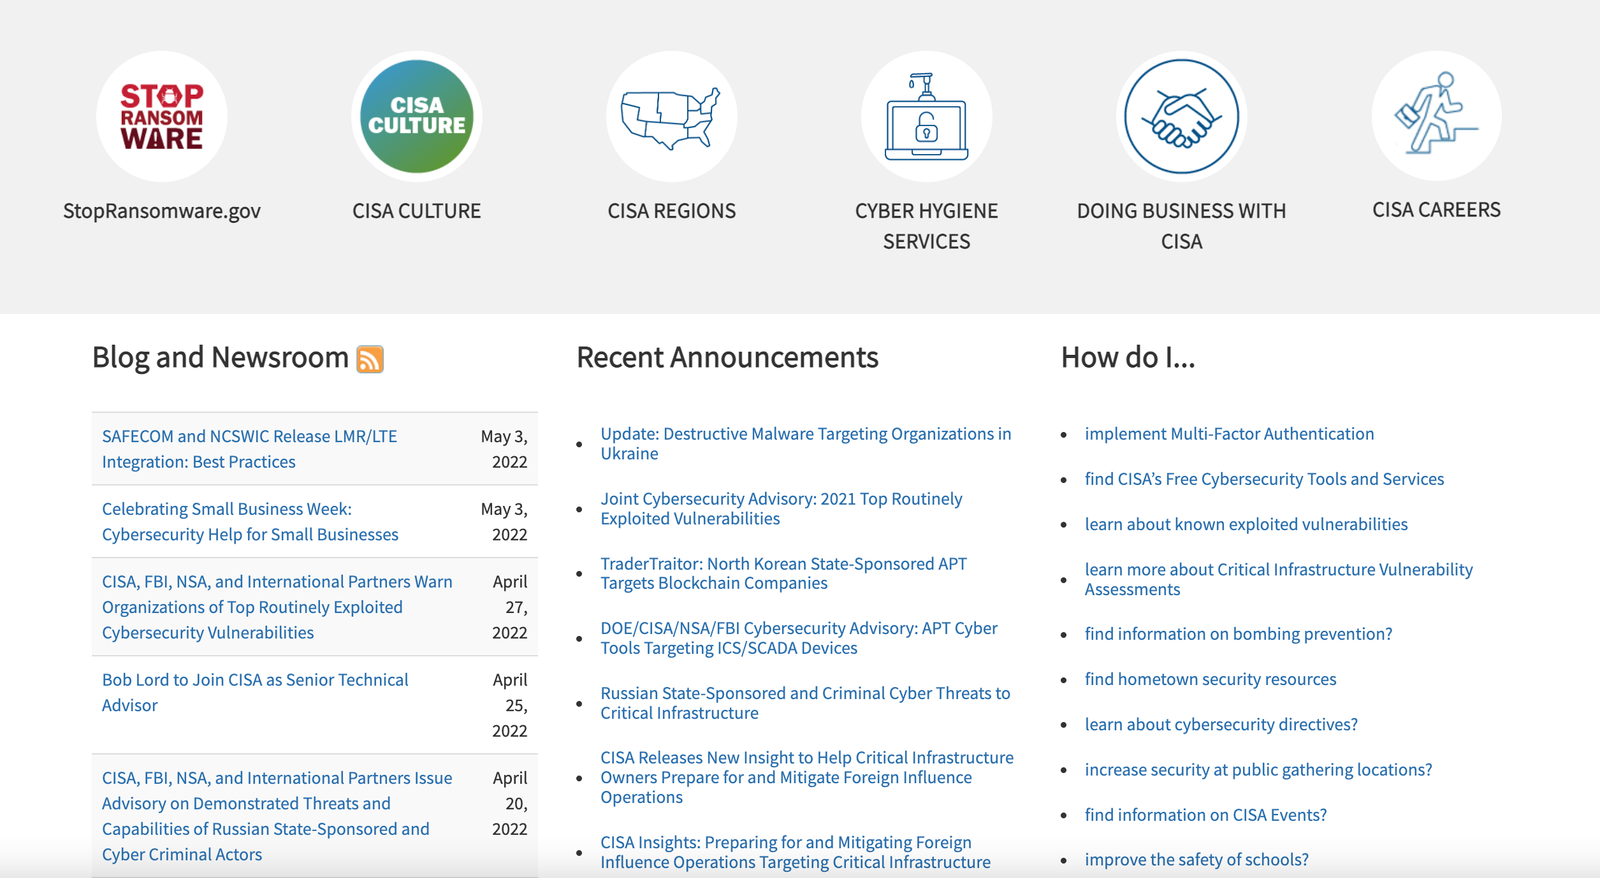Open 2021 Top Routinely Exploited Vulnerabilities advisory
Viewport: 1600px width, 878px height.
(781, 509)
